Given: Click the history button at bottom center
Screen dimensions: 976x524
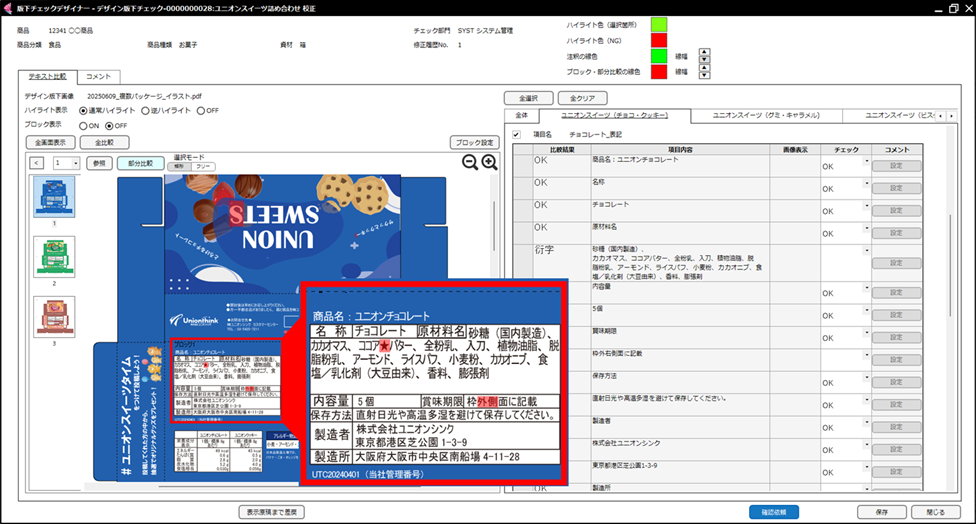Looking at the screenshot, I should (x=271, y=512).
